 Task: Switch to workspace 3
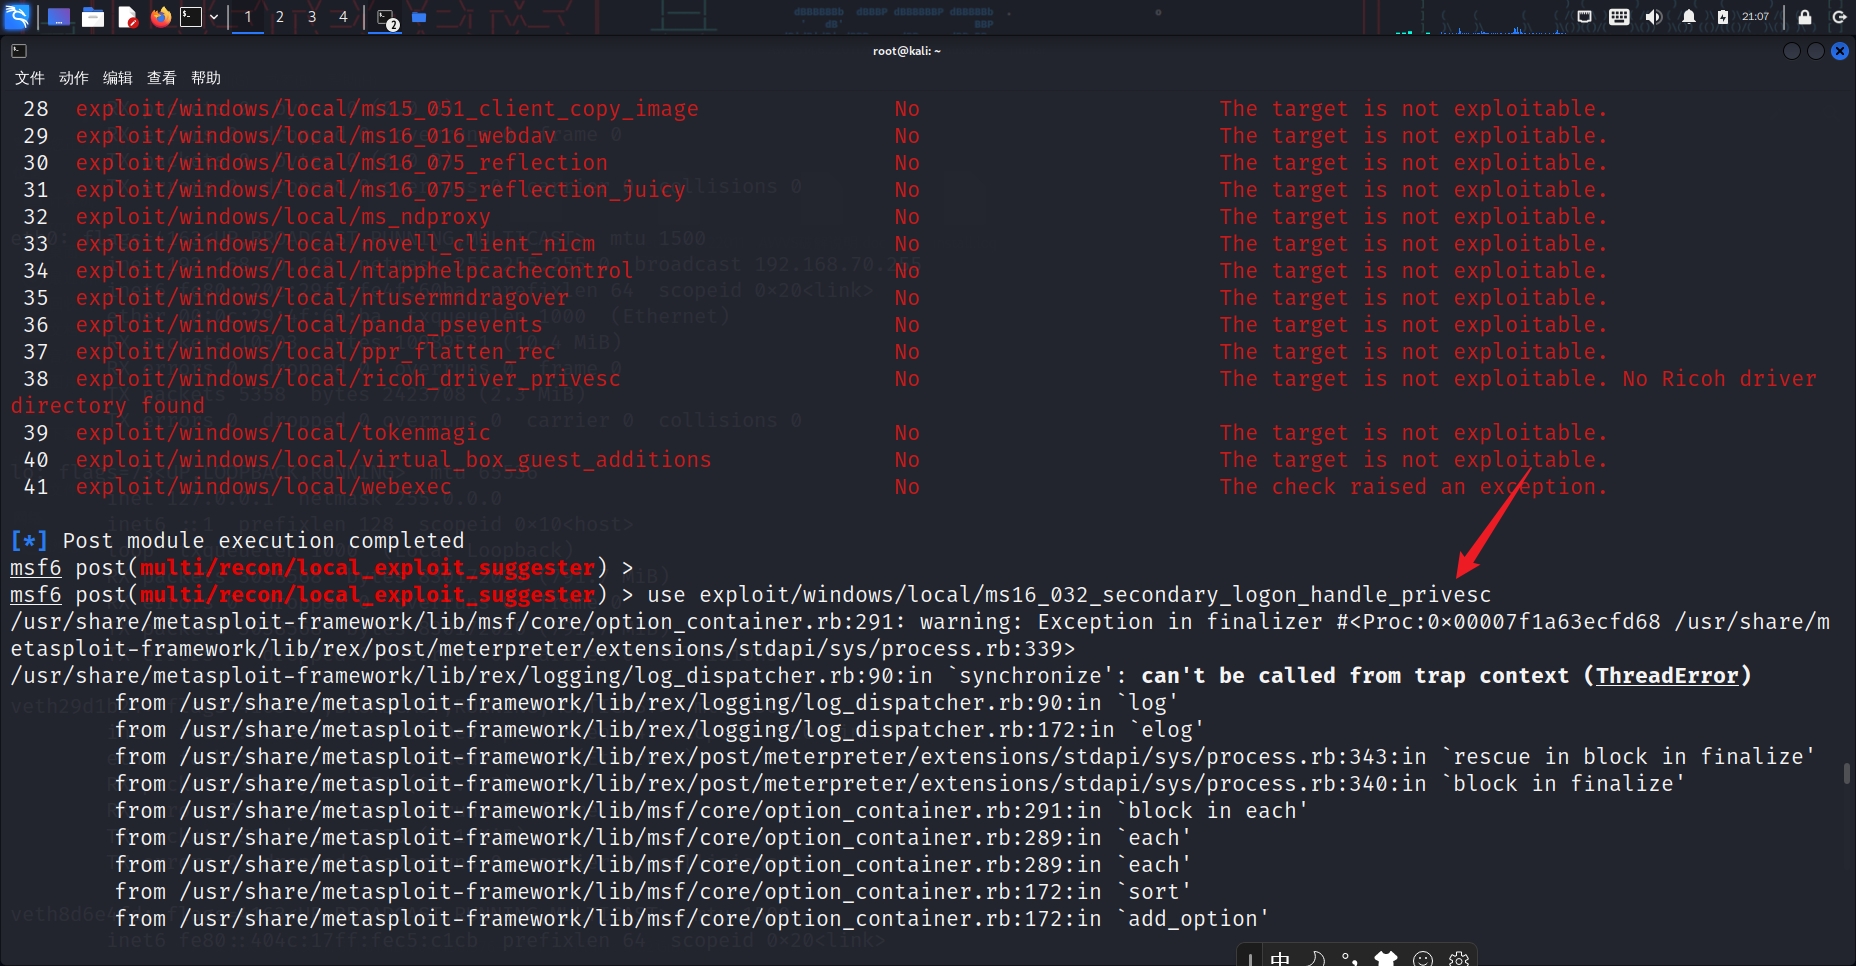[311, 16]
